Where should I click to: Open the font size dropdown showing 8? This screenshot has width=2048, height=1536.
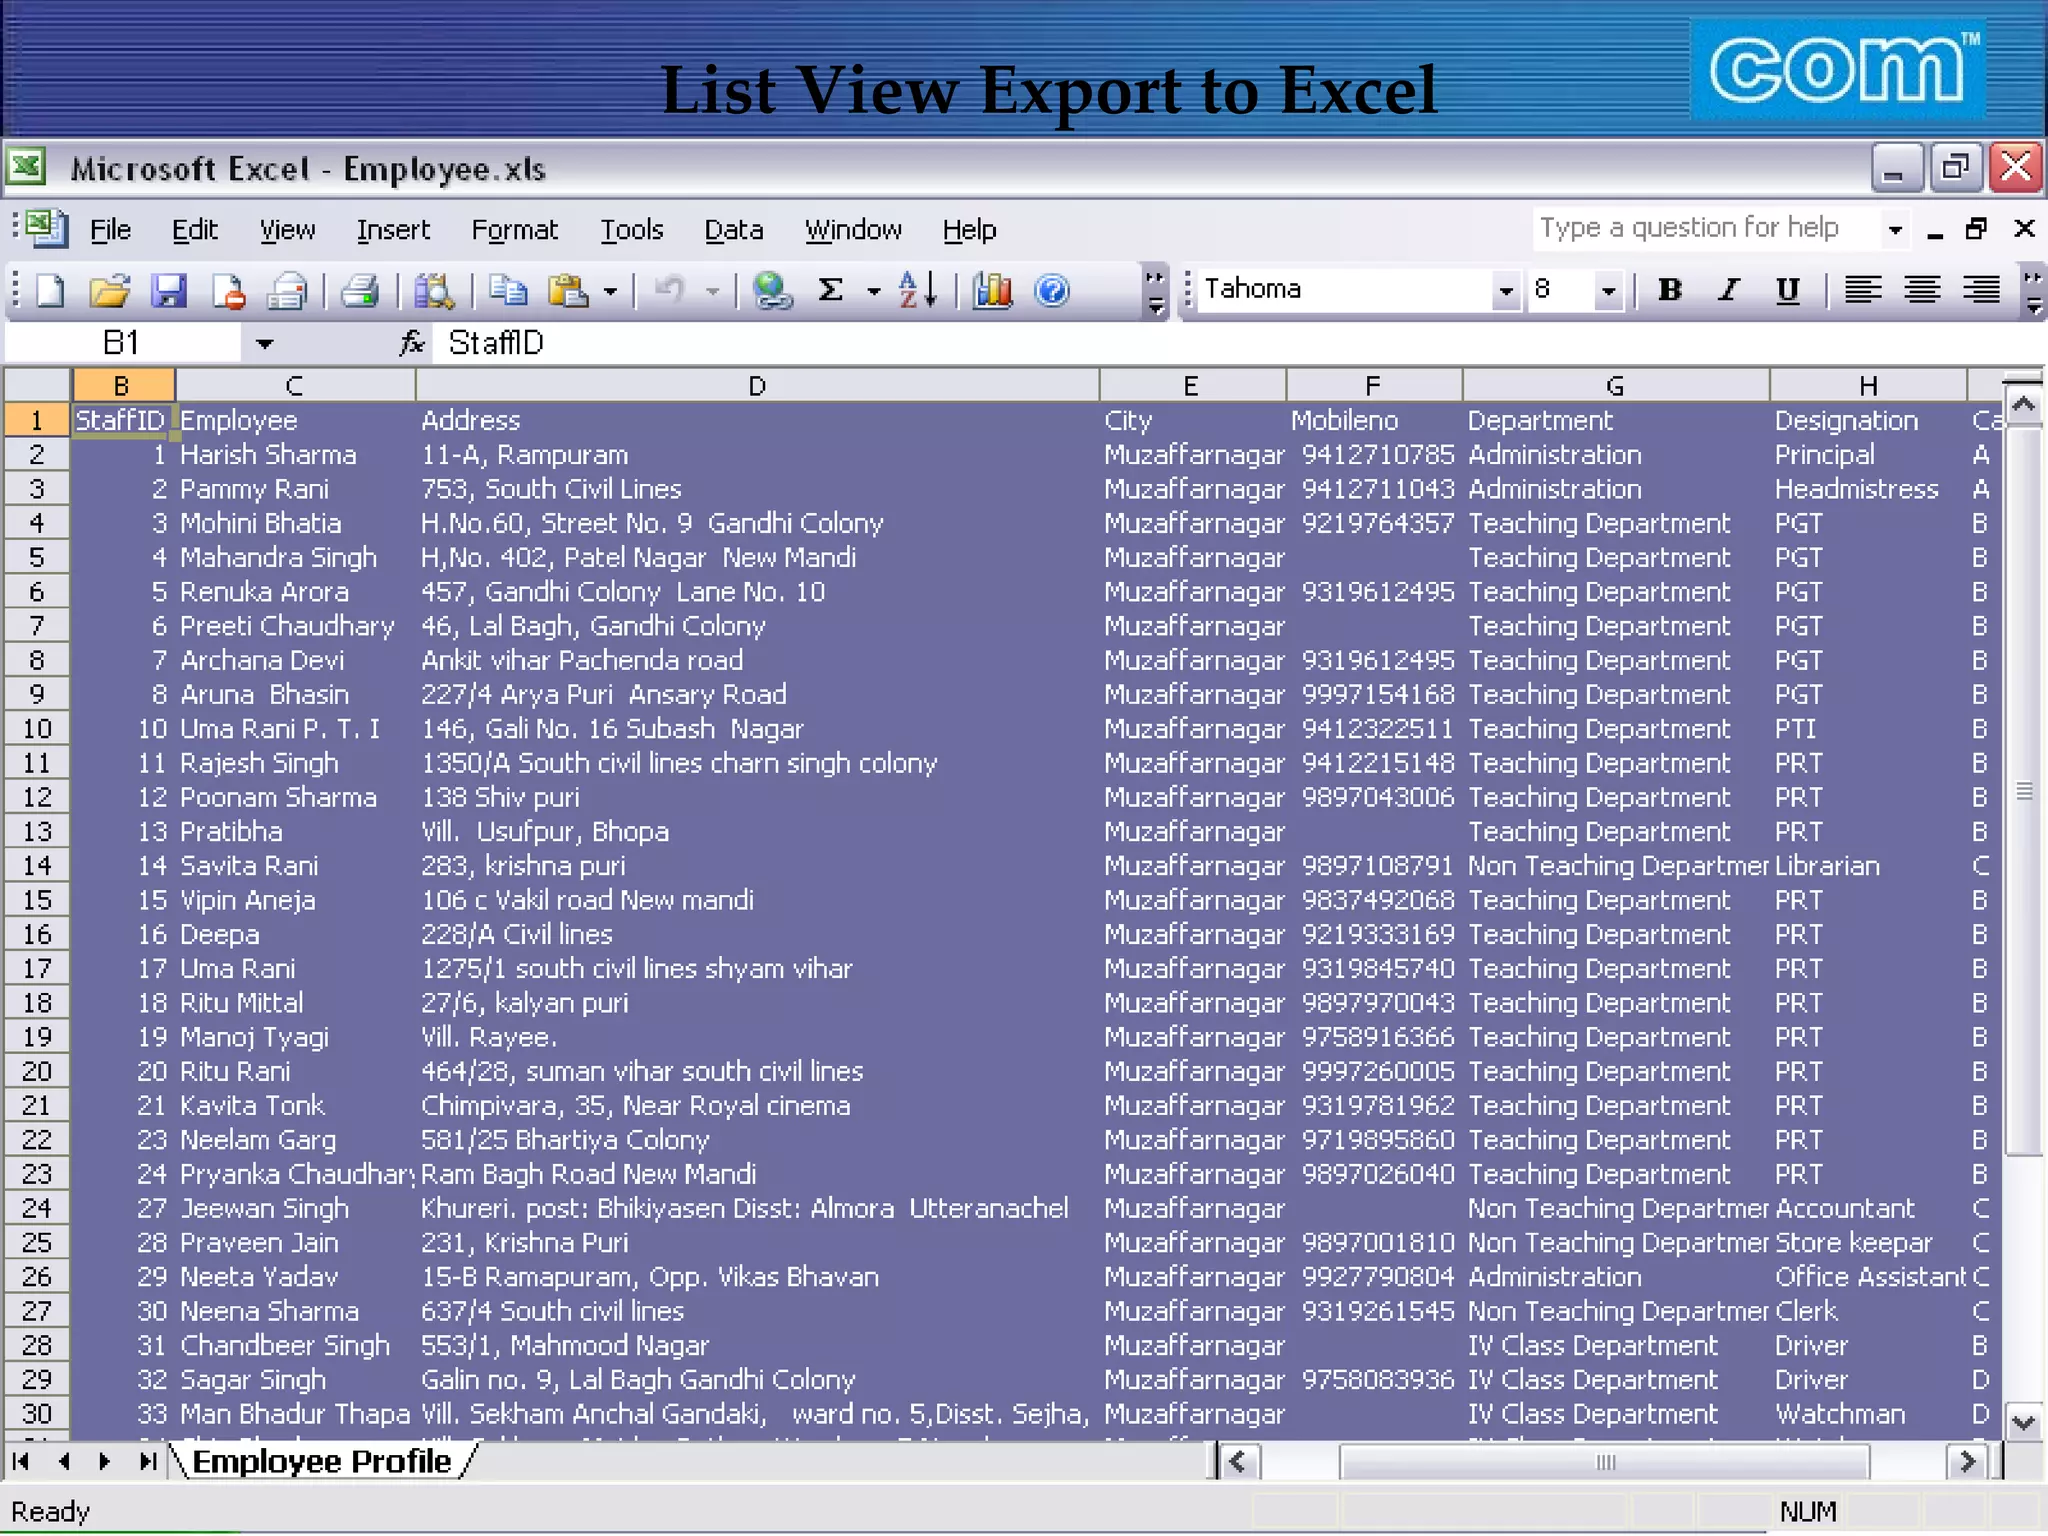(x=1608, y=291)
